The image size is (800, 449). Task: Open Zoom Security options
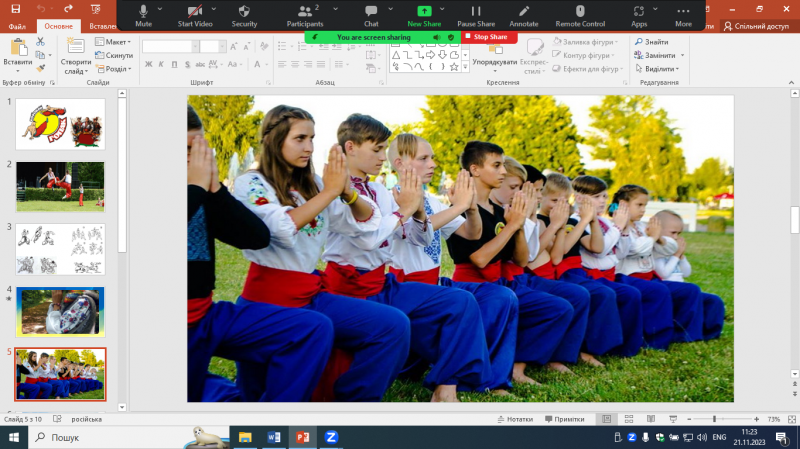pyautogui.click(x=244, y=16)
